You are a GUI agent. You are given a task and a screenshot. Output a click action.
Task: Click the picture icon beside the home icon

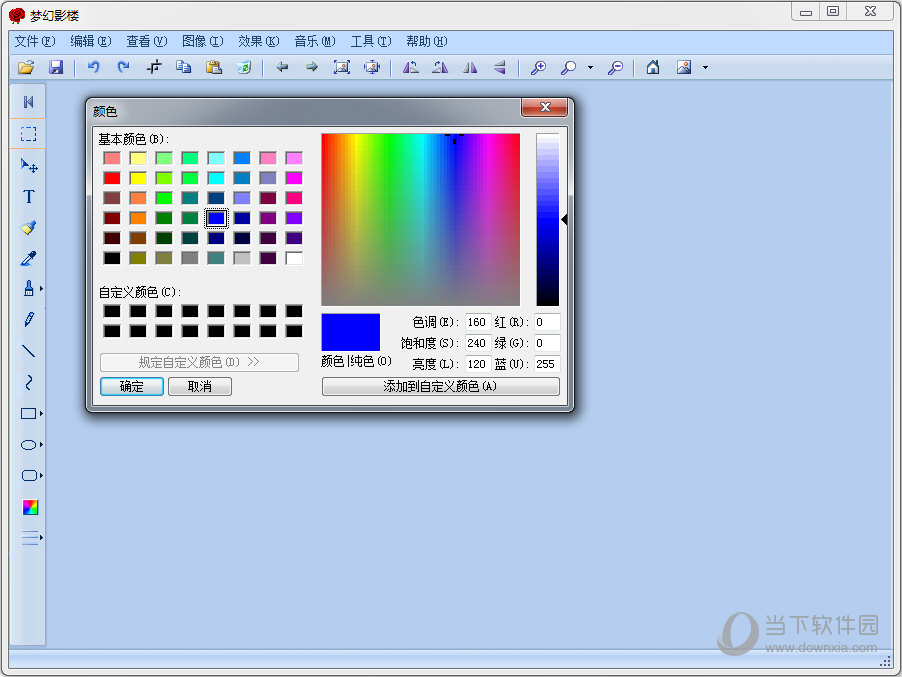point(684,67)
